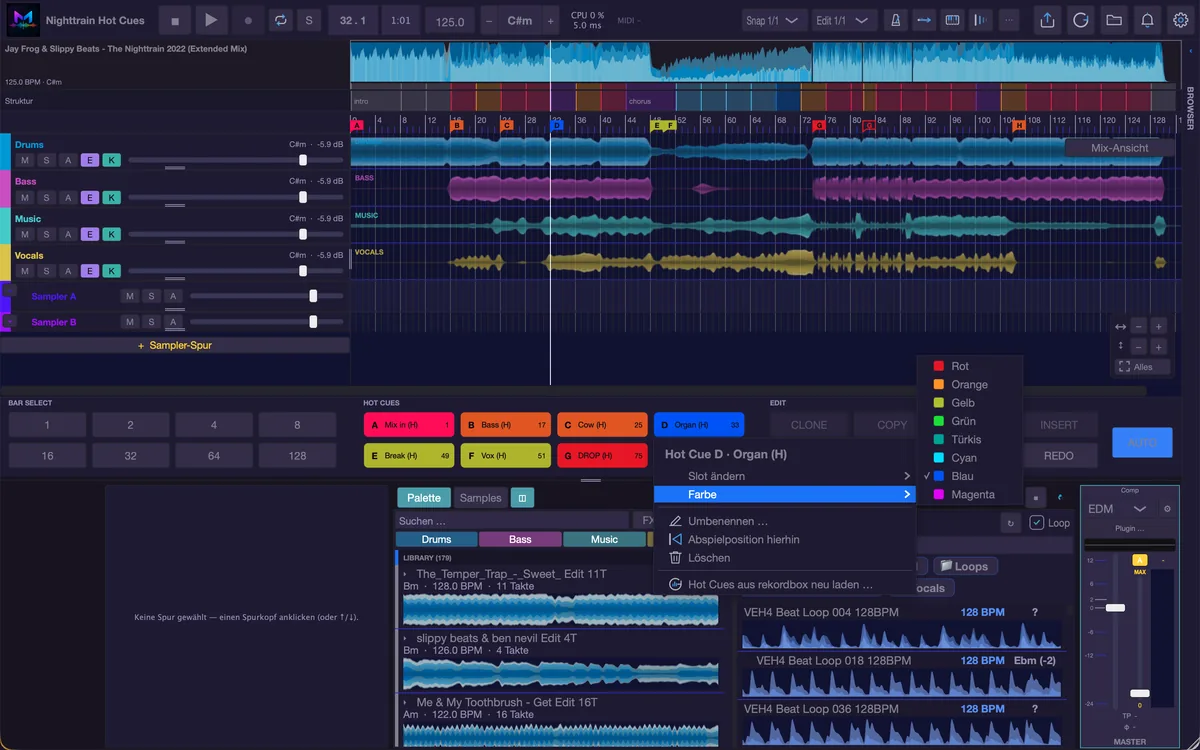Open notifications bell icon

(1147, 20)
